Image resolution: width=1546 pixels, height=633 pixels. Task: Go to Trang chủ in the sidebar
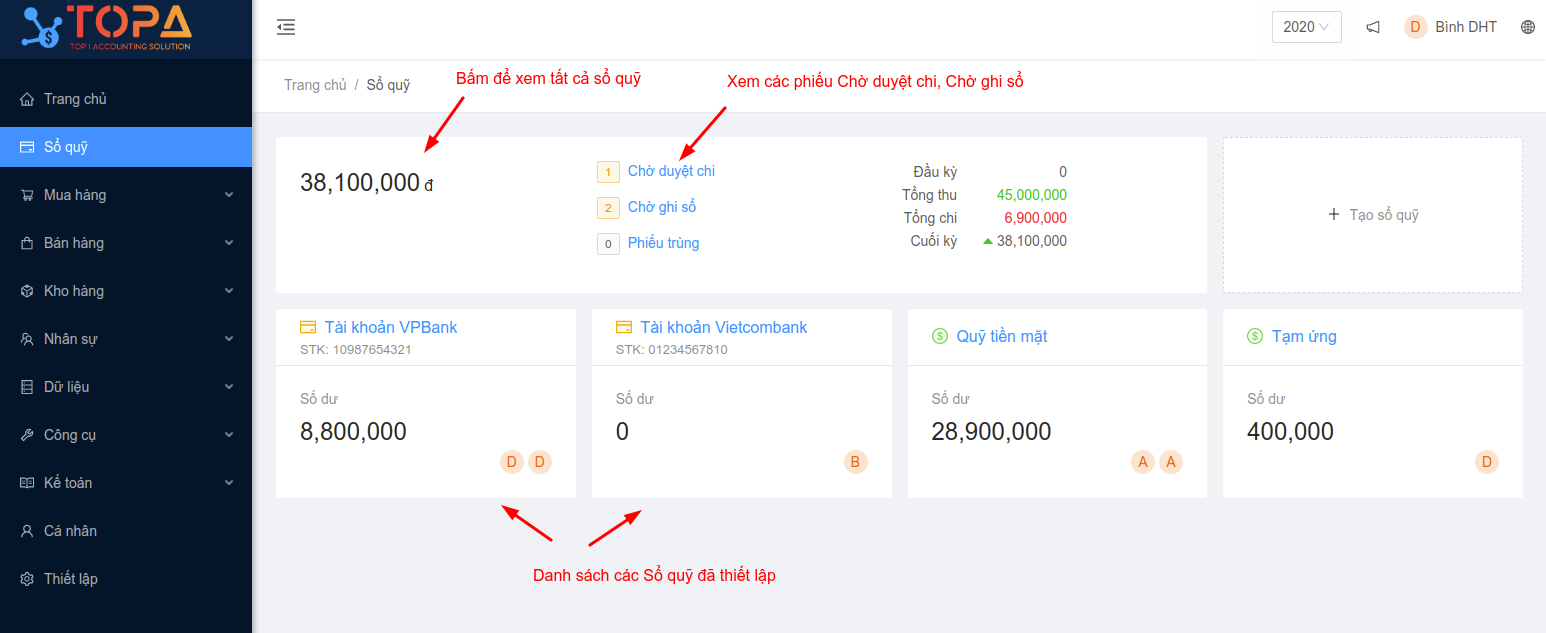tap(75, 99)
